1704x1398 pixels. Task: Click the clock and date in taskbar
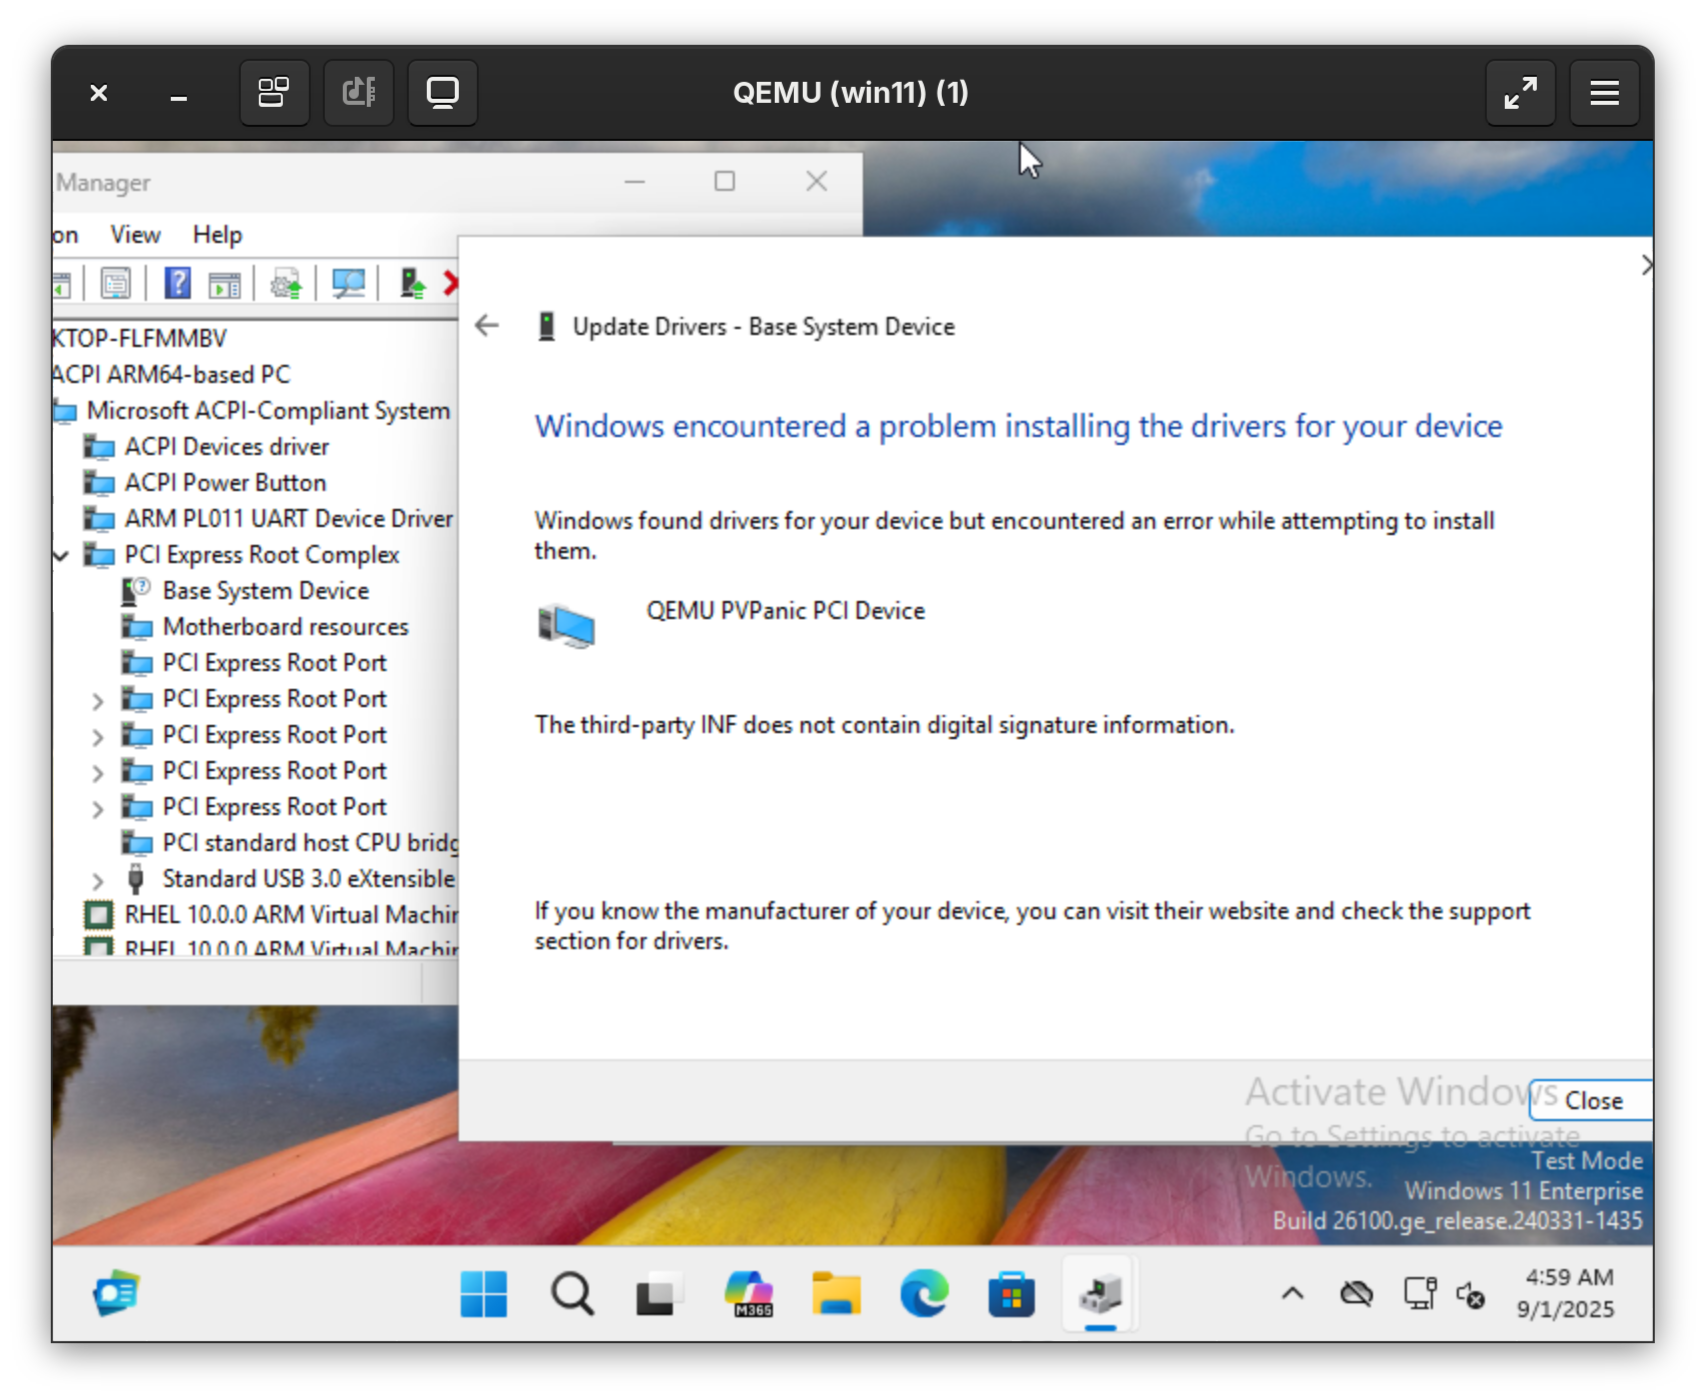[x=1567, y=1293]
